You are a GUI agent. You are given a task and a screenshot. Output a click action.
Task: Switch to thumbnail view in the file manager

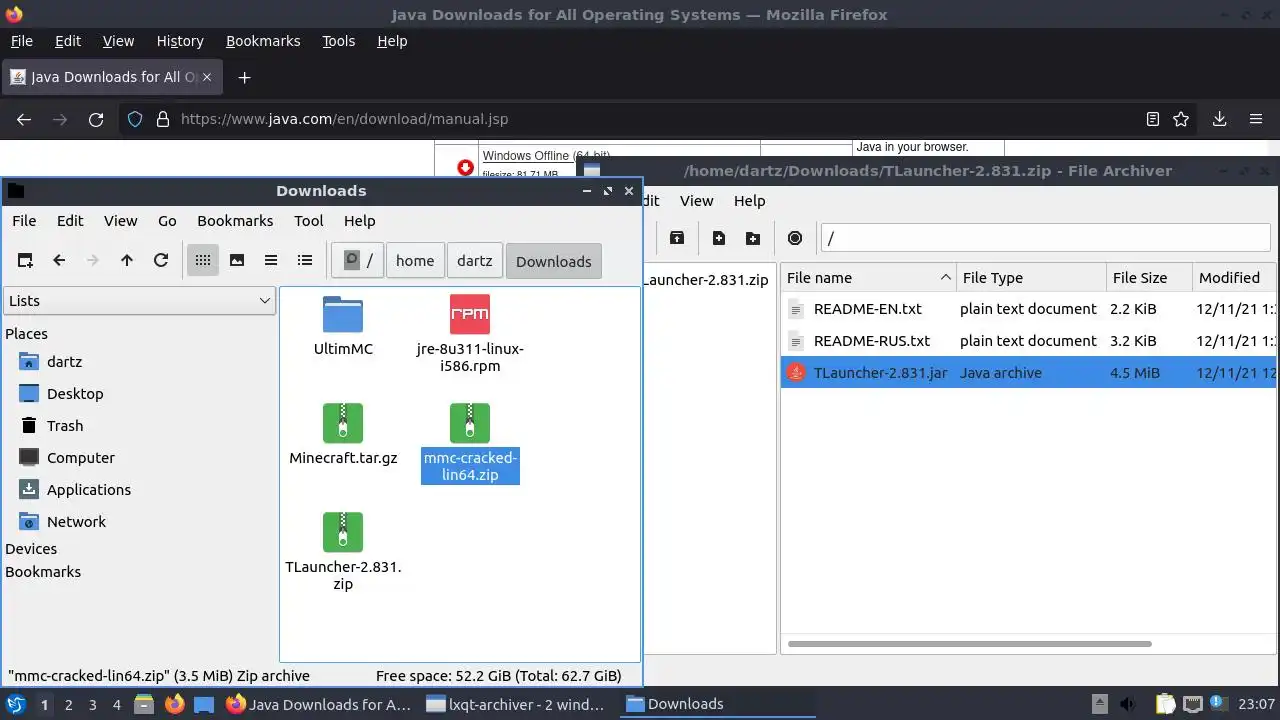pos(237,261)
